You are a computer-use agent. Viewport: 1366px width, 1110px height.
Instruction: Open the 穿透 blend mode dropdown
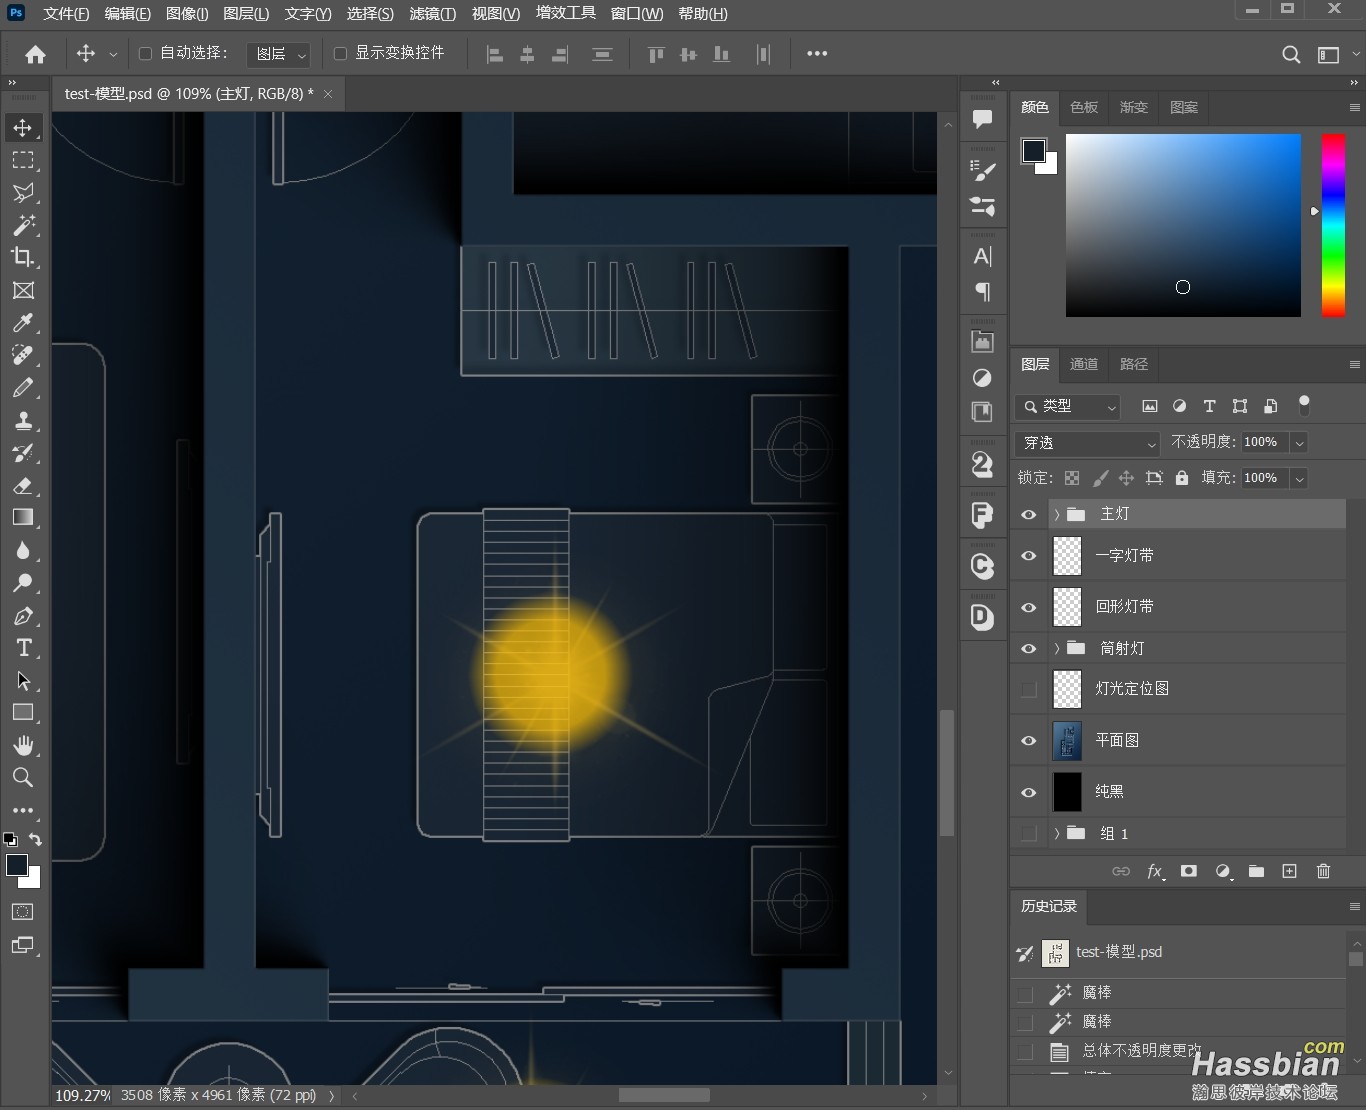[1087, 442]
